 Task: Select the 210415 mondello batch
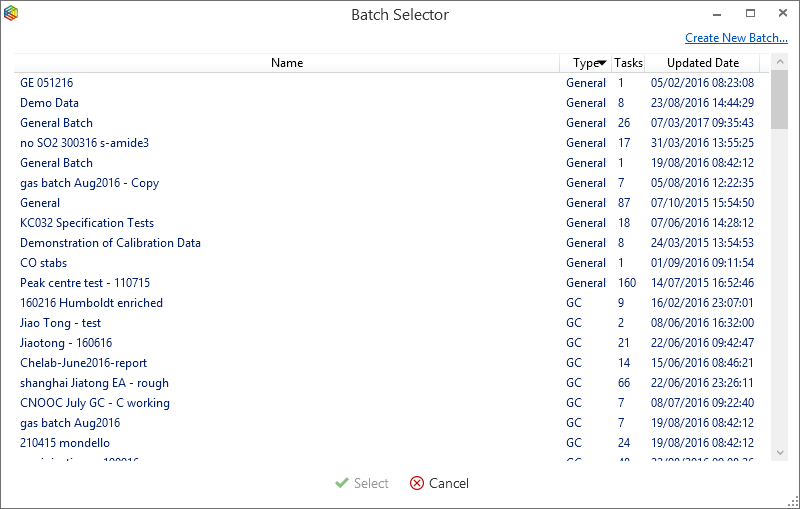coord(65,443)
